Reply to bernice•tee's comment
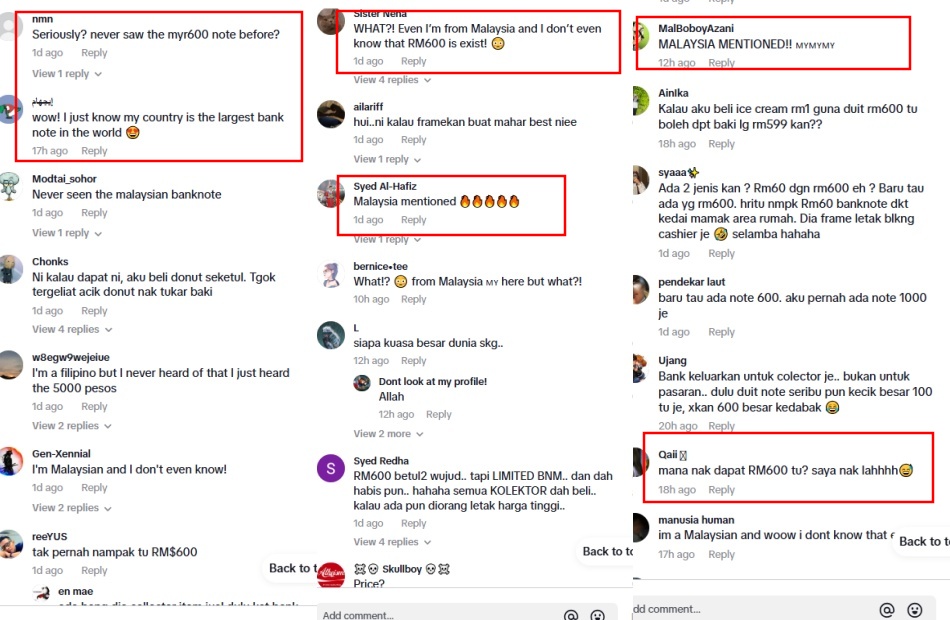Screen dimensions: 950x620 (414, 299)
